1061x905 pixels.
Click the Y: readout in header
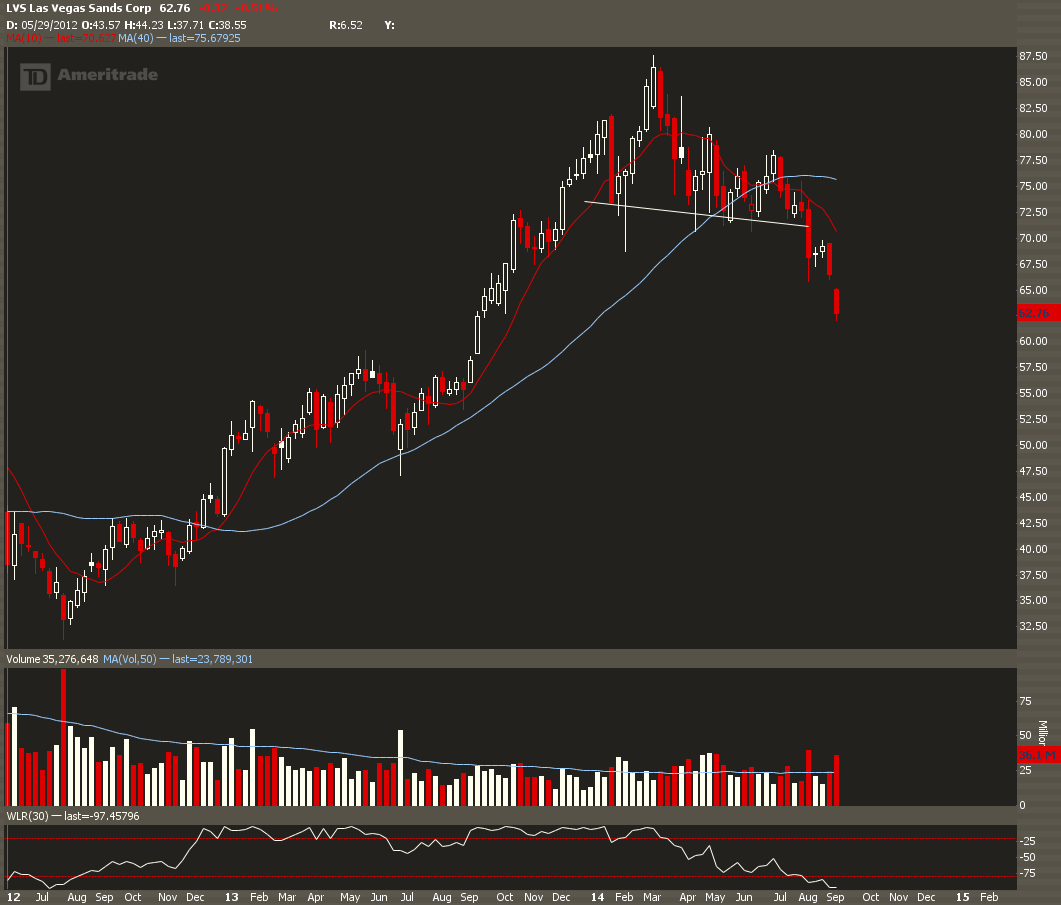click(x=389, y=25)
